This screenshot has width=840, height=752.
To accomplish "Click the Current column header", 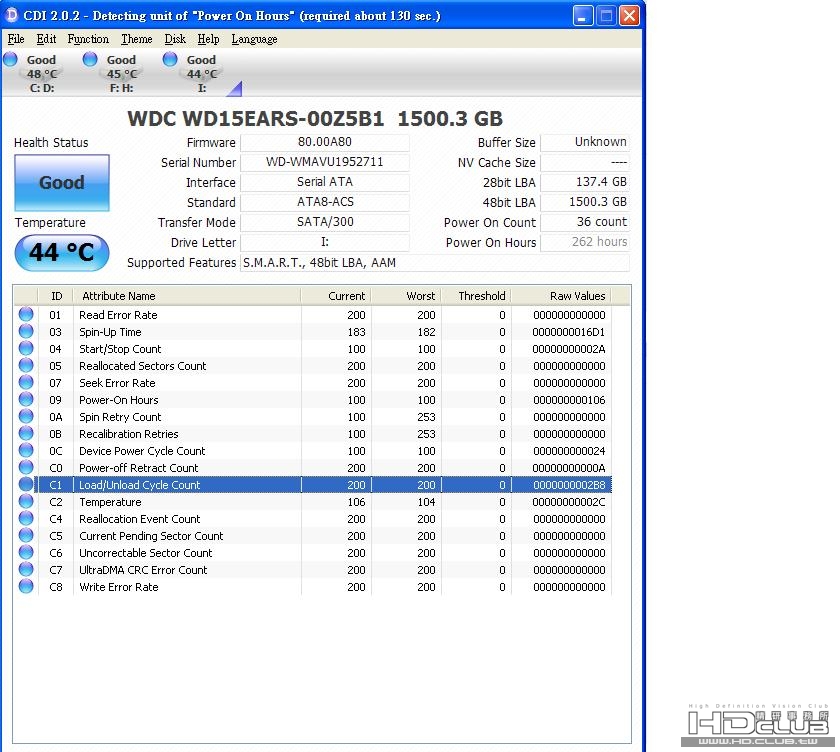I will point(336,296).
